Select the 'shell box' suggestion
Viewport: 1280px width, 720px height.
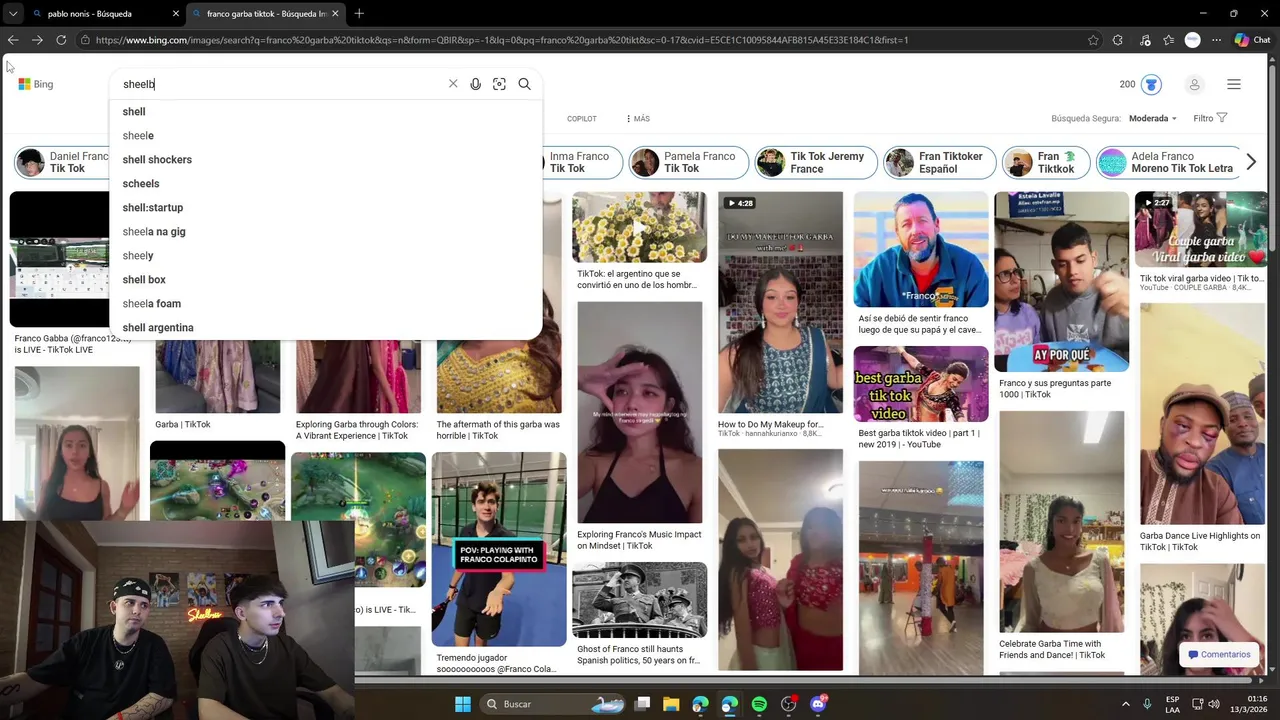point(325,280)
